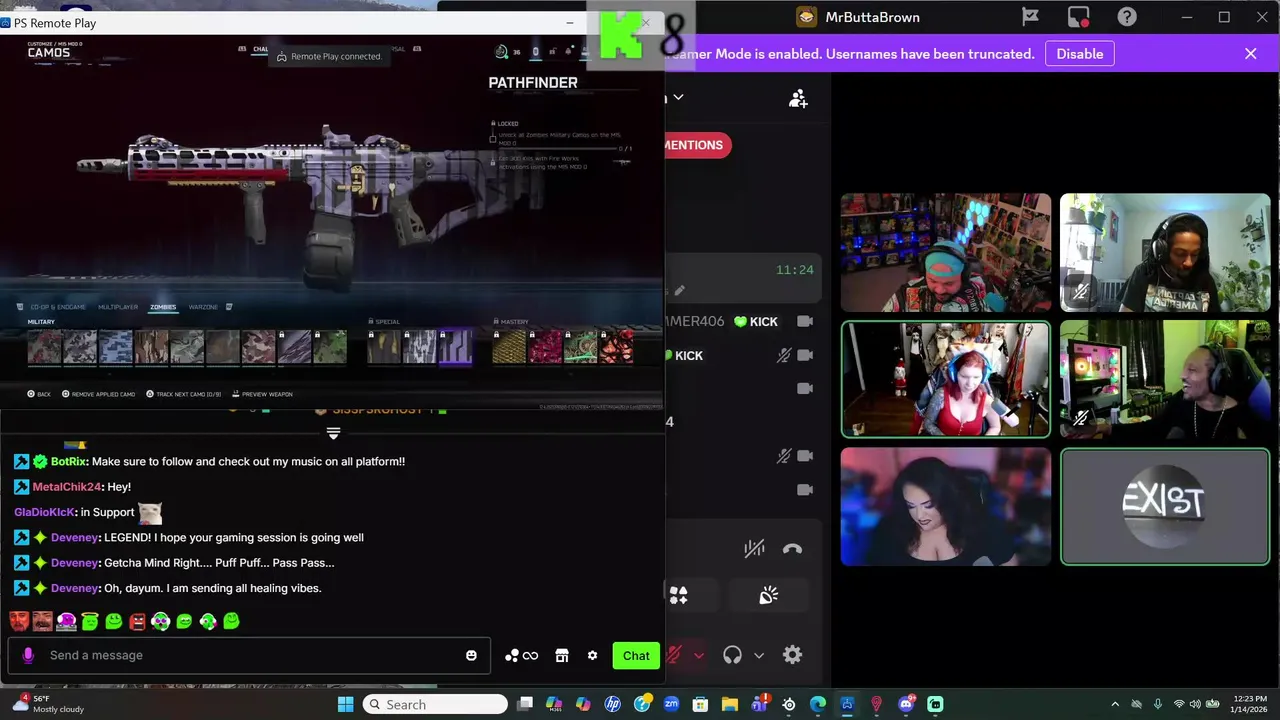The height and width of the screenshot is (720, 1280).
Task: Click the add friends to DM icon
Action: coord(798,99)
